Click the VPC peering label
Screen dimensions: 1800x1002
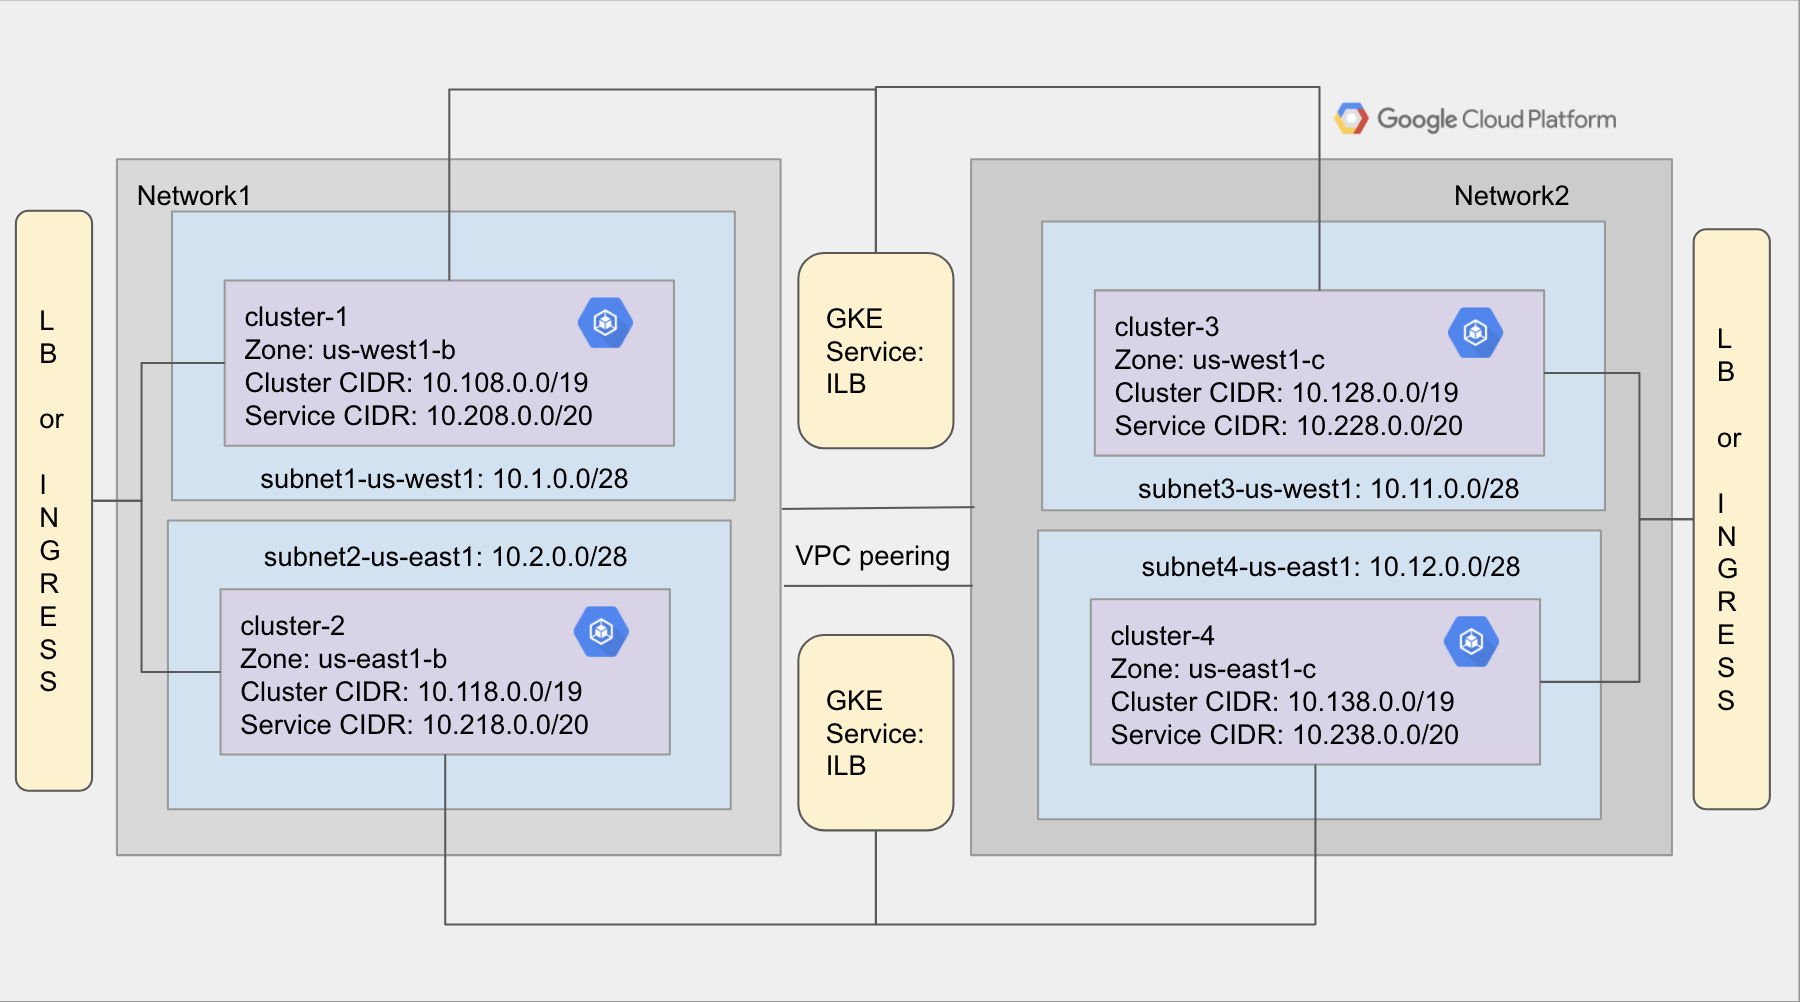[872, 556]
